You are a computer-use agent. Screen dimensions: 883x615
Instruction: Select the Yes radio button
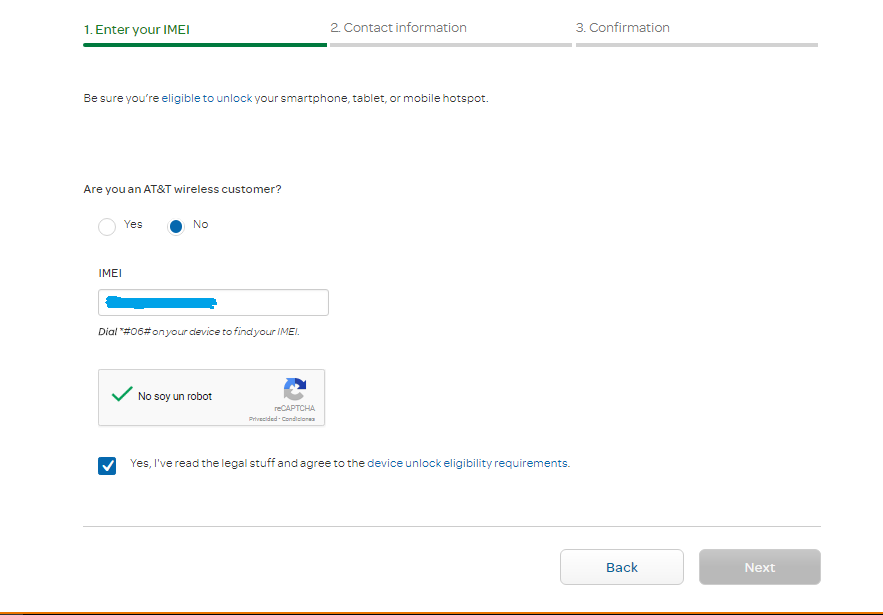[x=107, y=227]
